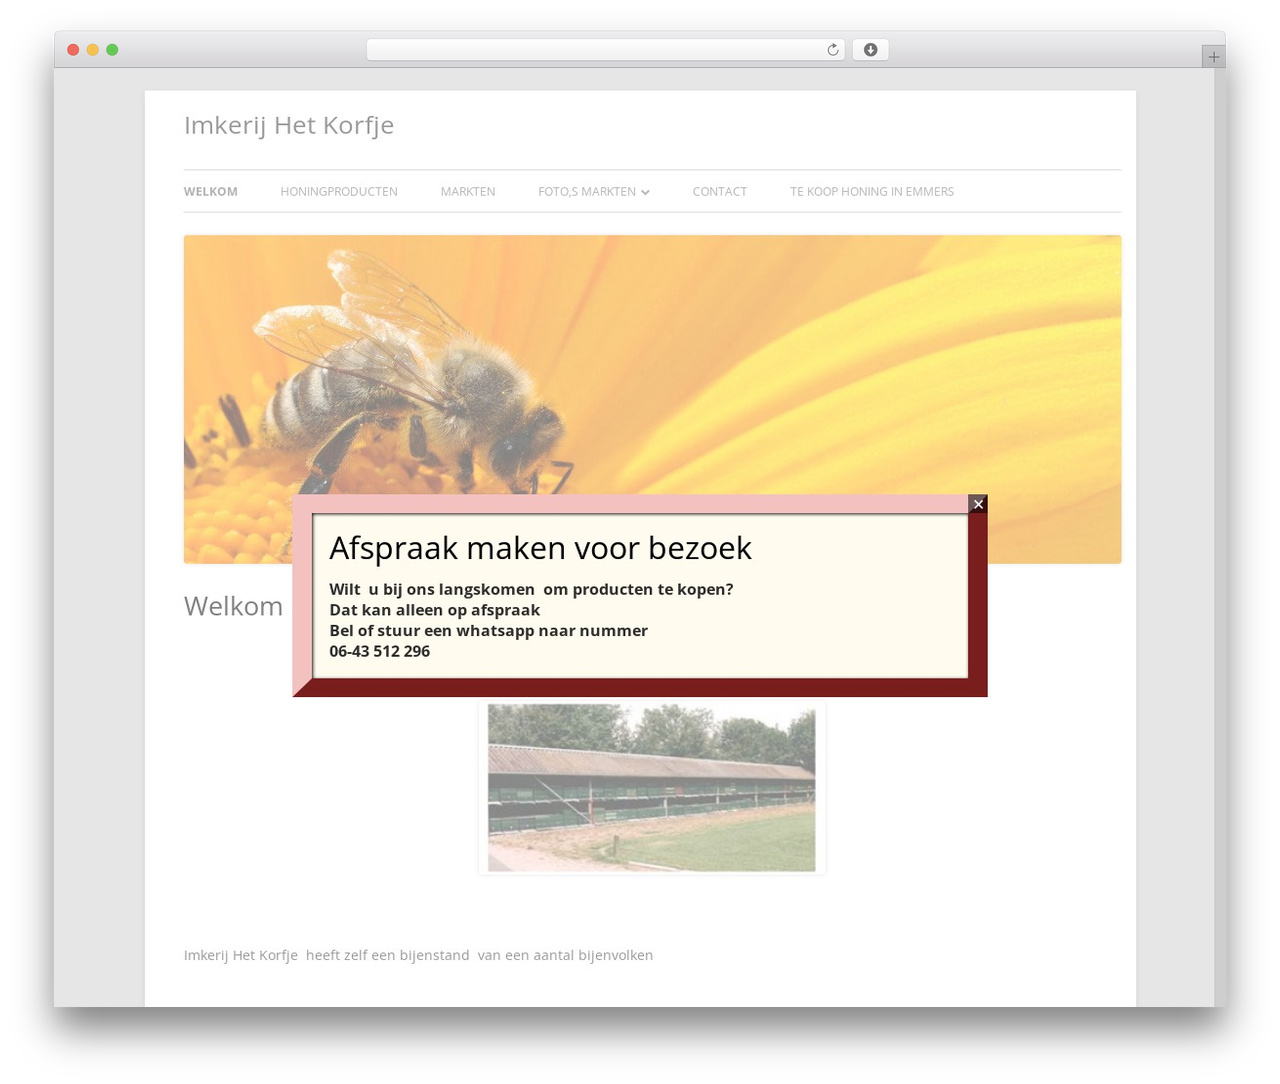Close the browser window with the red button
Screen dimensions: 1280x1084
click(x=73, y=50)
